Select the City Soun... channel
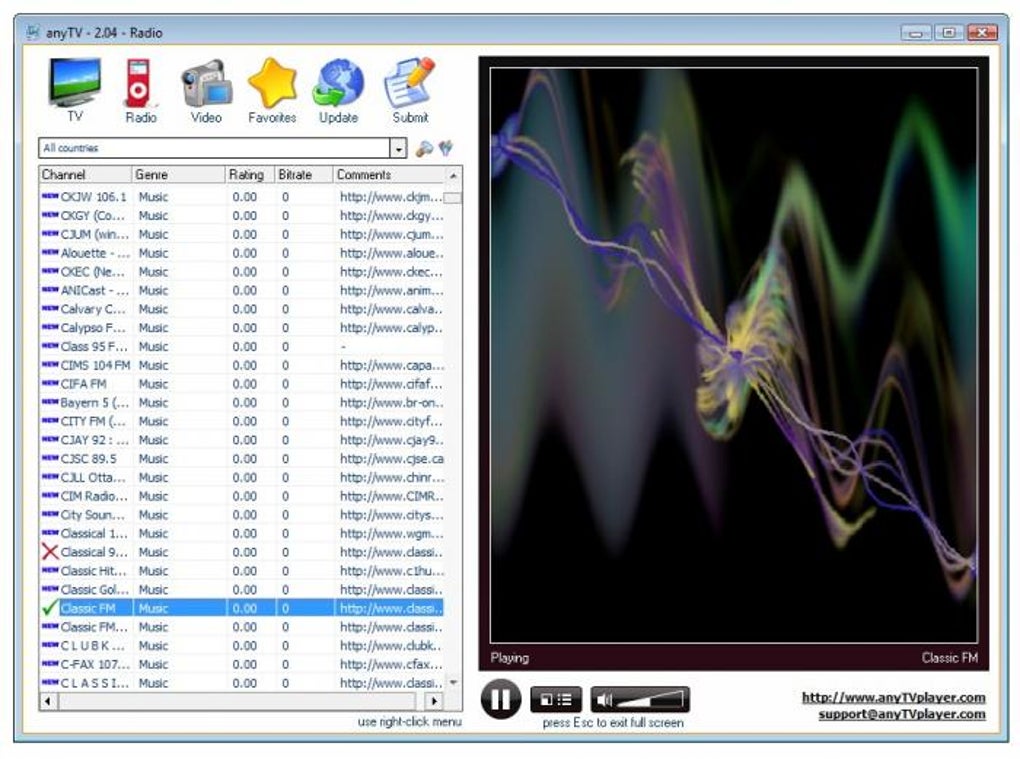The width and height of the screenshot is (1020, 759). click(242, 515)
